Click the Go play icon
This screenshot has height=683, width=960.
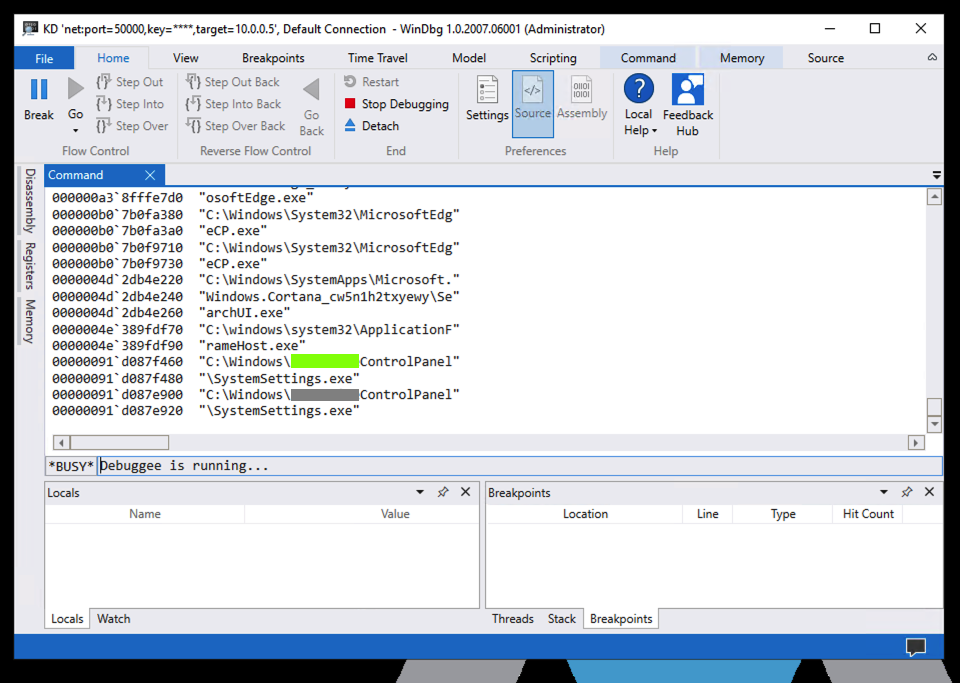tap(75, 89)
